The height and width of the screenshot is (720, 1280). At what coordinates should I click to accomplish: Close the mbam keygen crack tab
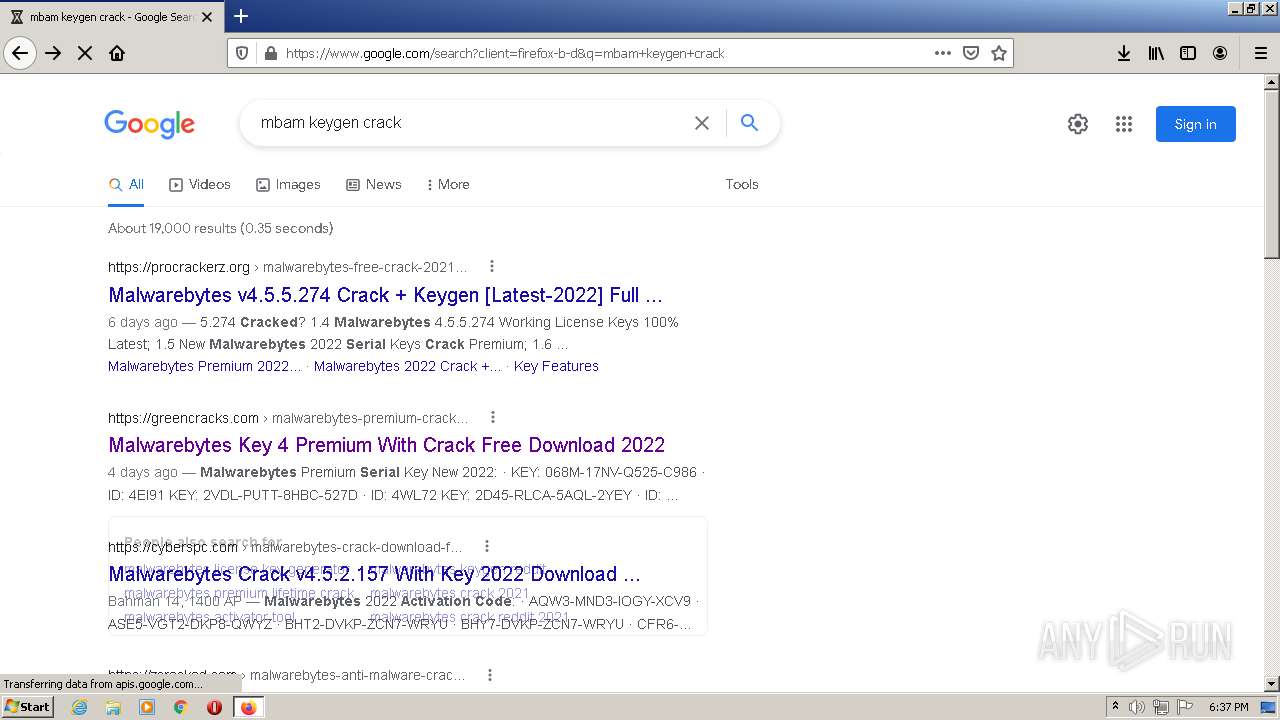click(207, 17)
